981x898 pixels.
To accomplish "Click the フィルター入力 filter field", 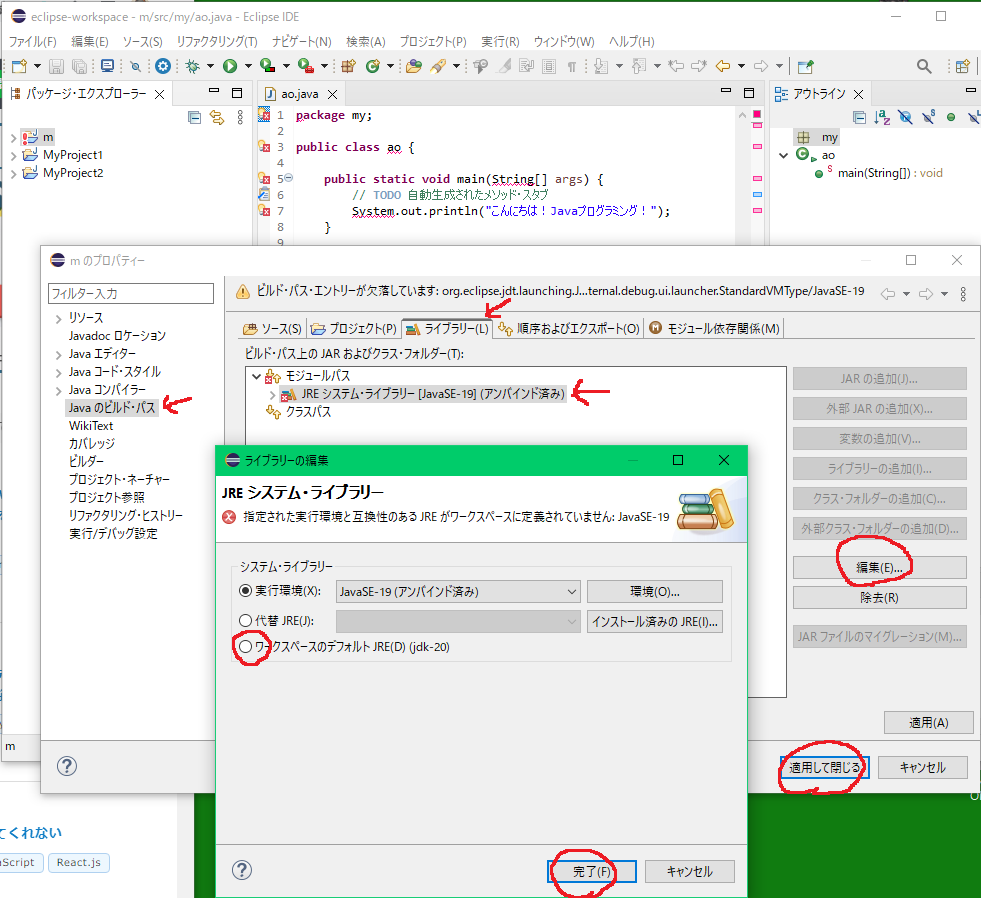I will point(131,293).
